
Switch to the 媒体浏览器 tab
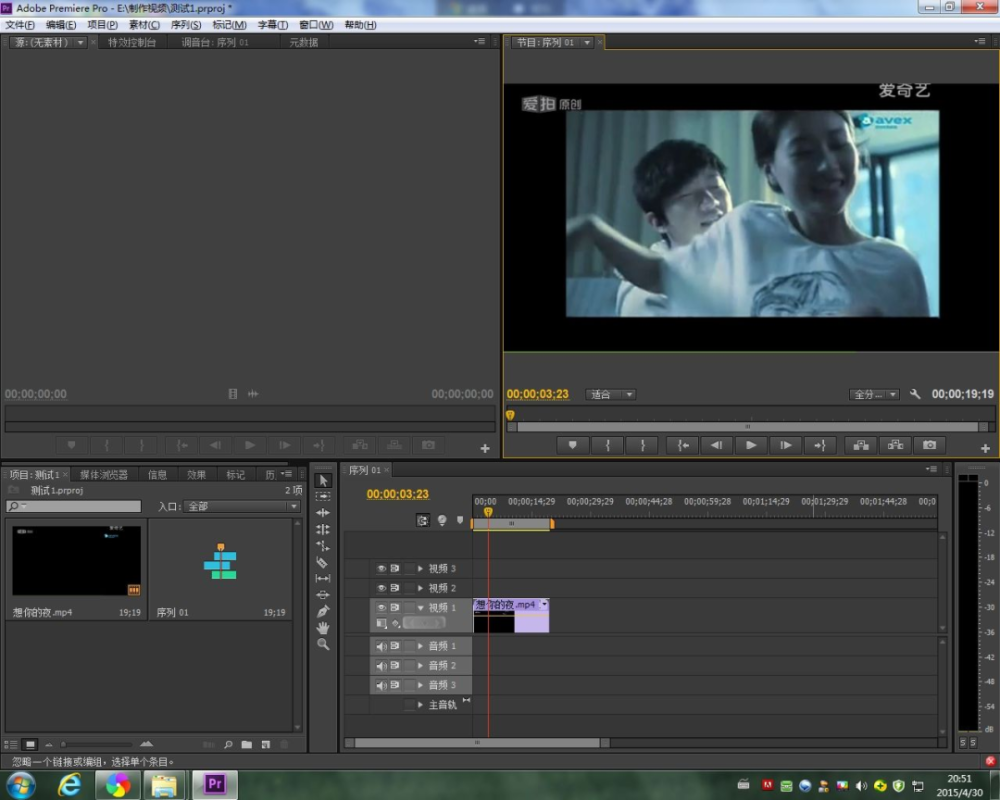click(103, 475)
